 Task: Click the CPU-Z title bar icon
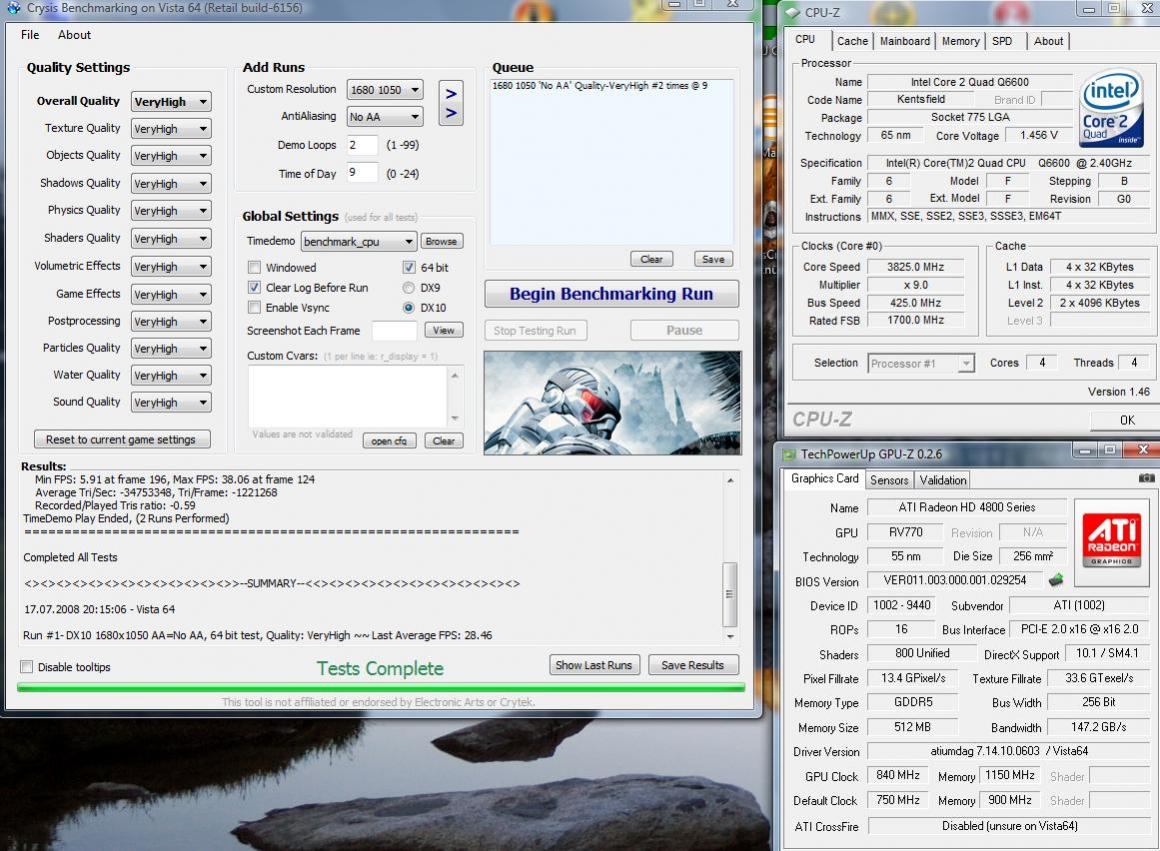[793, 13]
